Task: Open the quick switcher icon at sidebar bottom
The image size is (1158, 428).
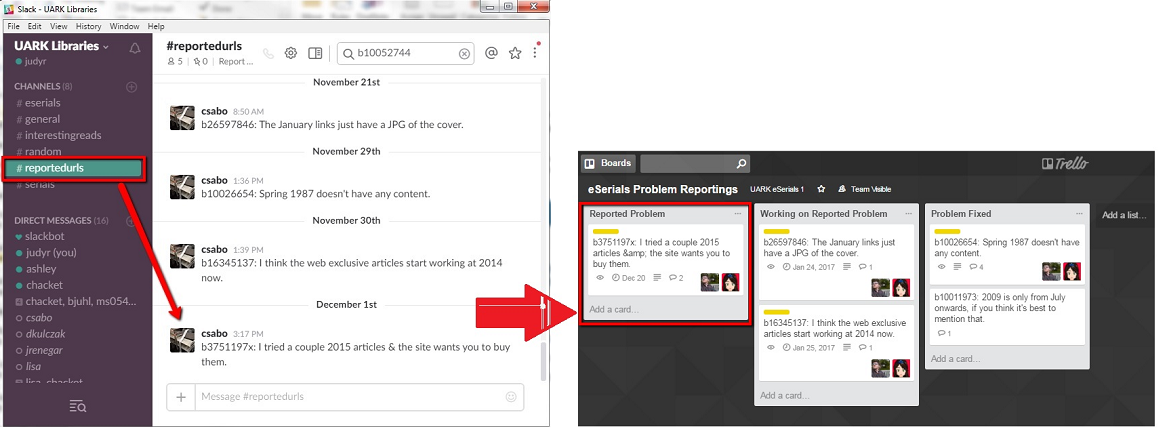Action: (78, 405)
